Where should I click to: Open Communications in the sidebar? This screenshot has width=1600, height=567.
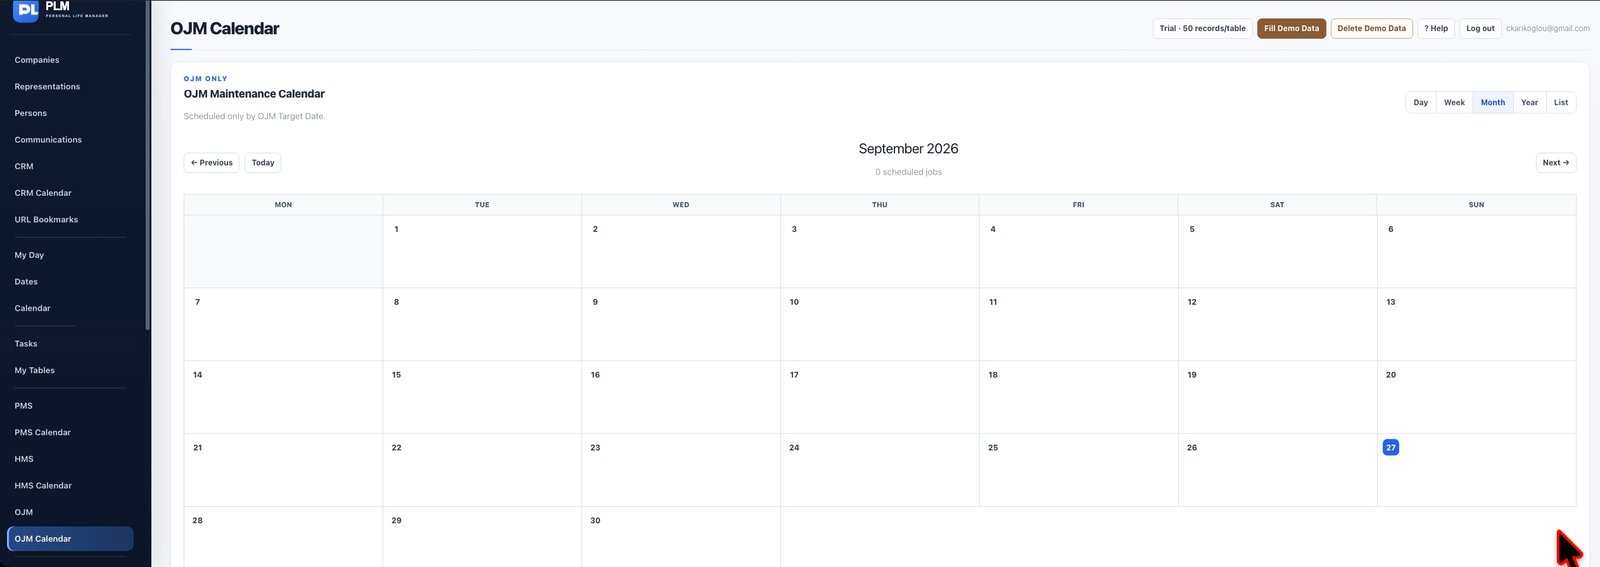point(48,140)
